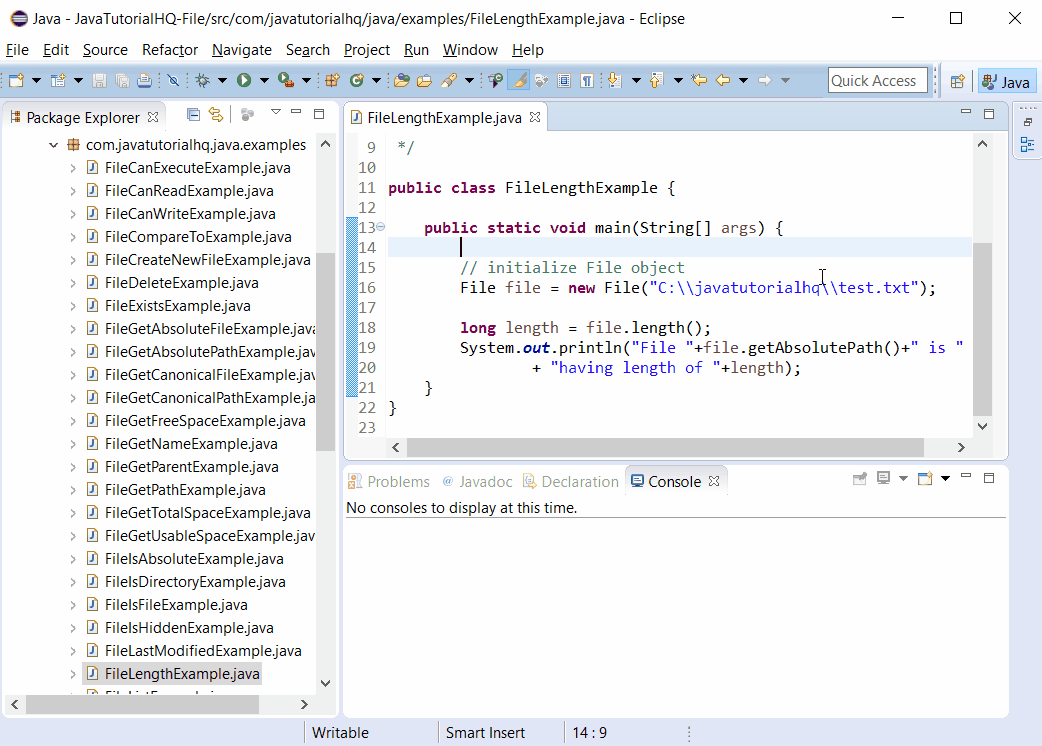Screen dimensions: 1042x746
Task: Switch to the Problems tab
Action: [388, 481]
